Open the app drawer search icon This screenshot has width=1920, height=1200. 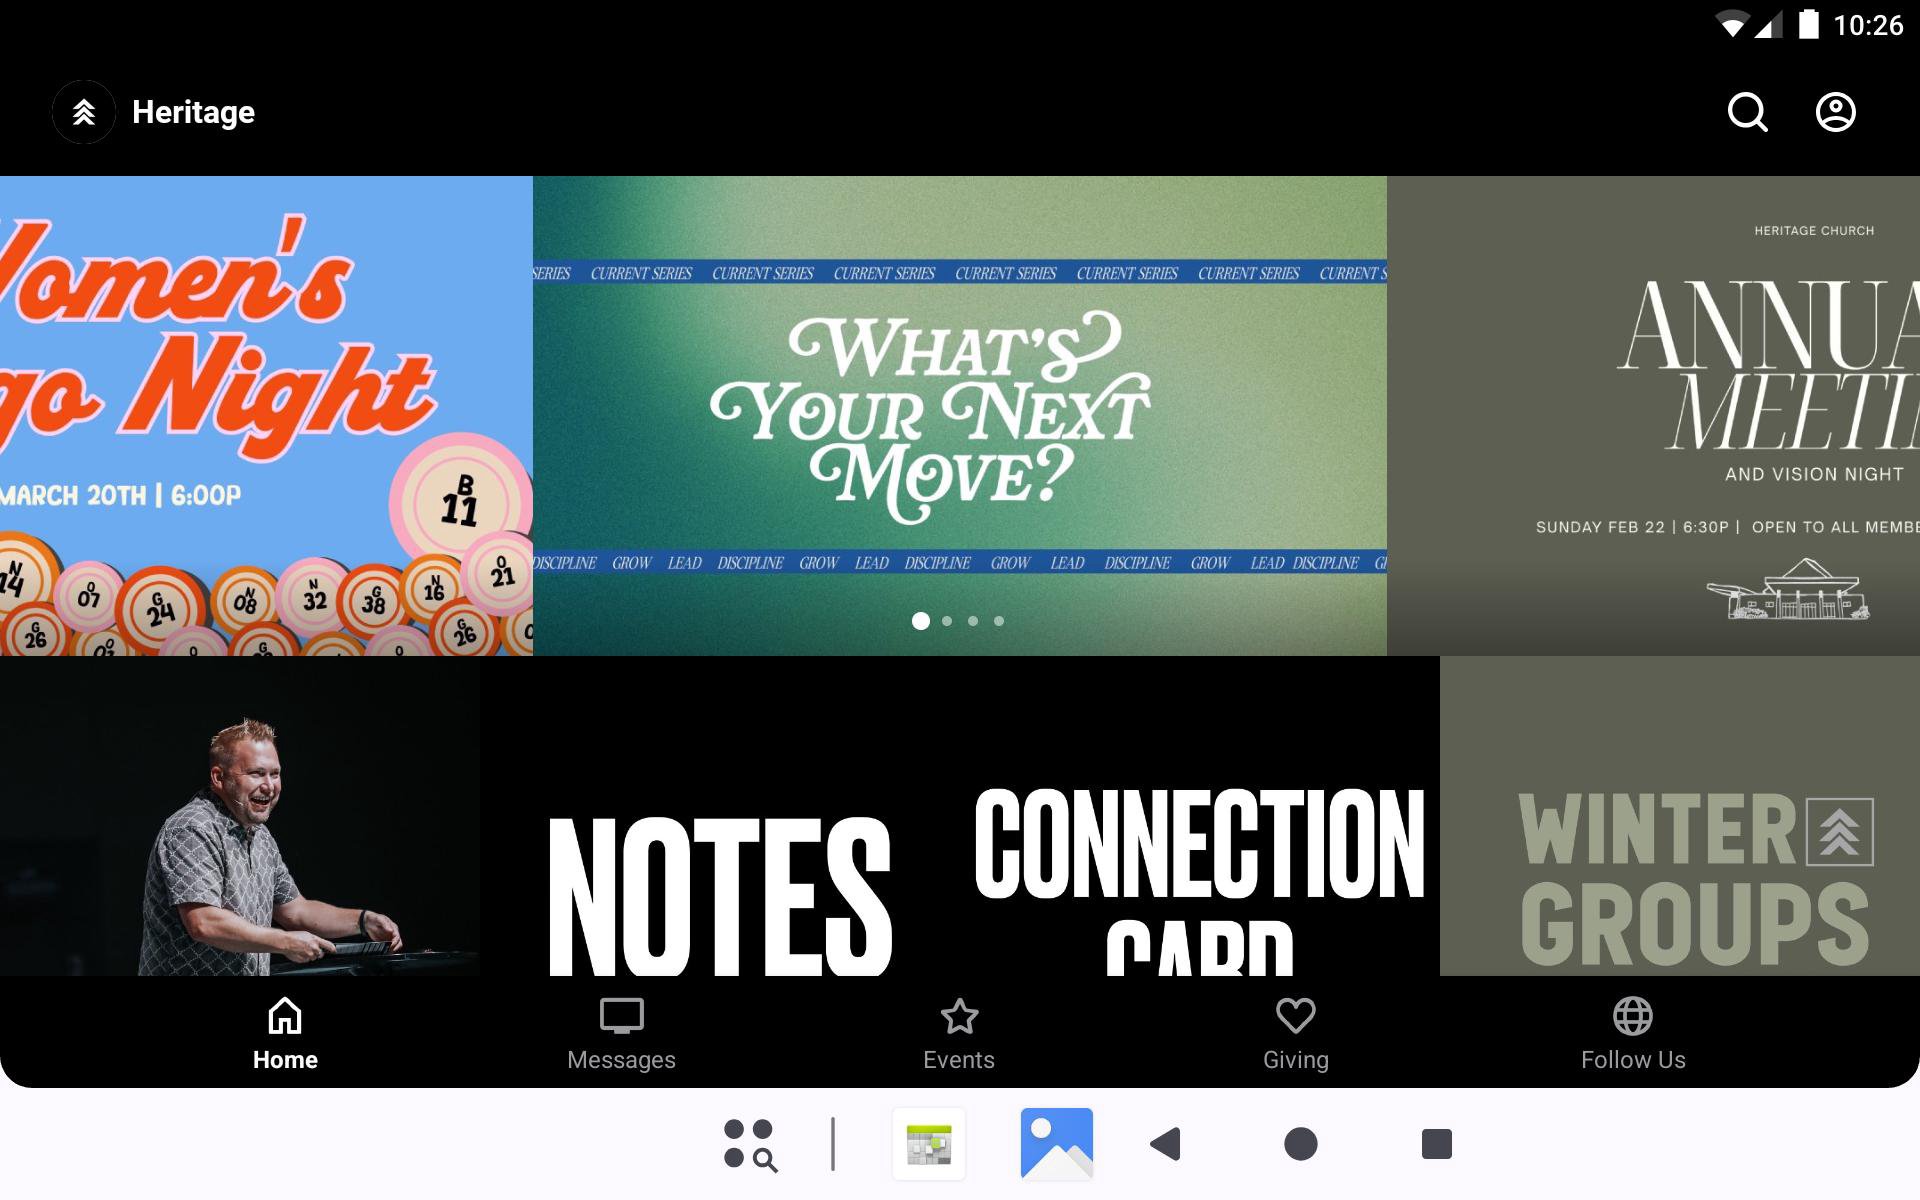[750, 1144]
